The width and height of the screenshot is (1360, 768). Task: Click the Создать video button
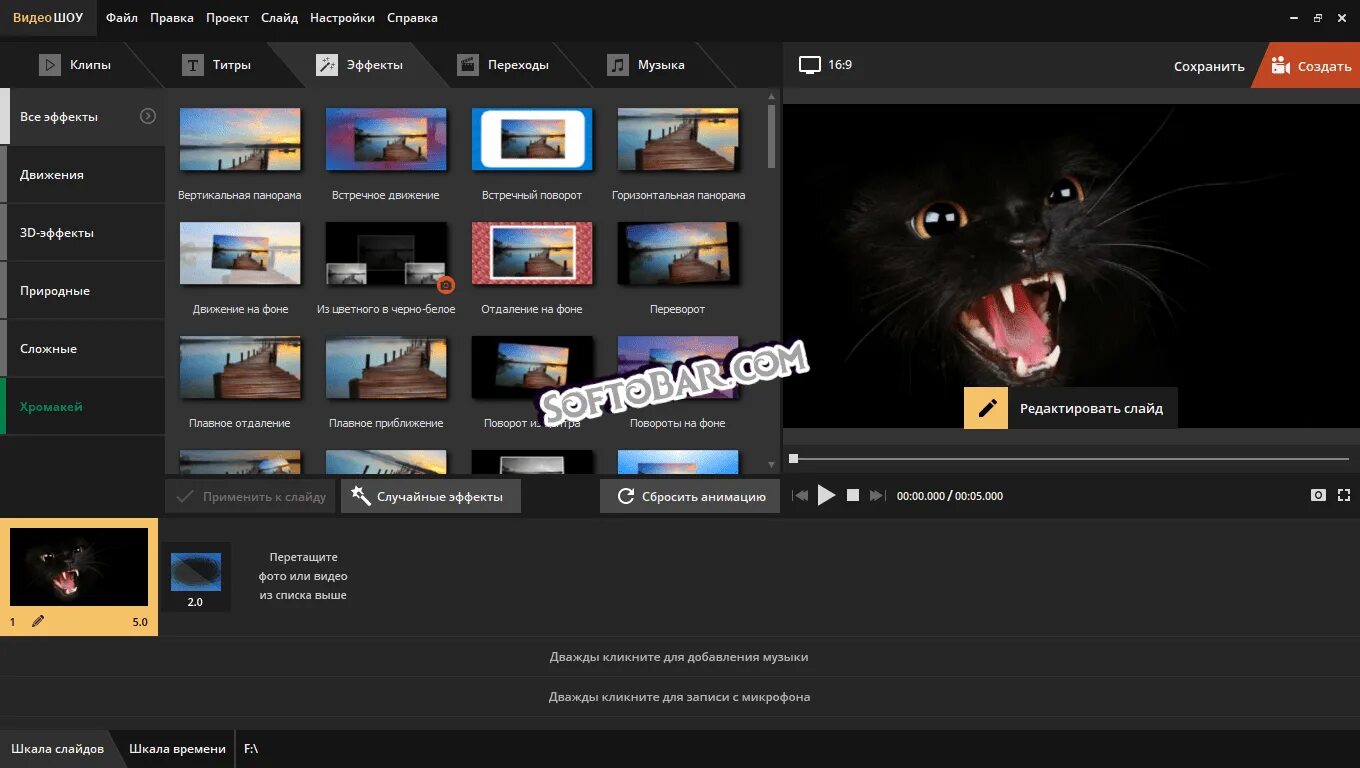click(x=1311, y=66)
